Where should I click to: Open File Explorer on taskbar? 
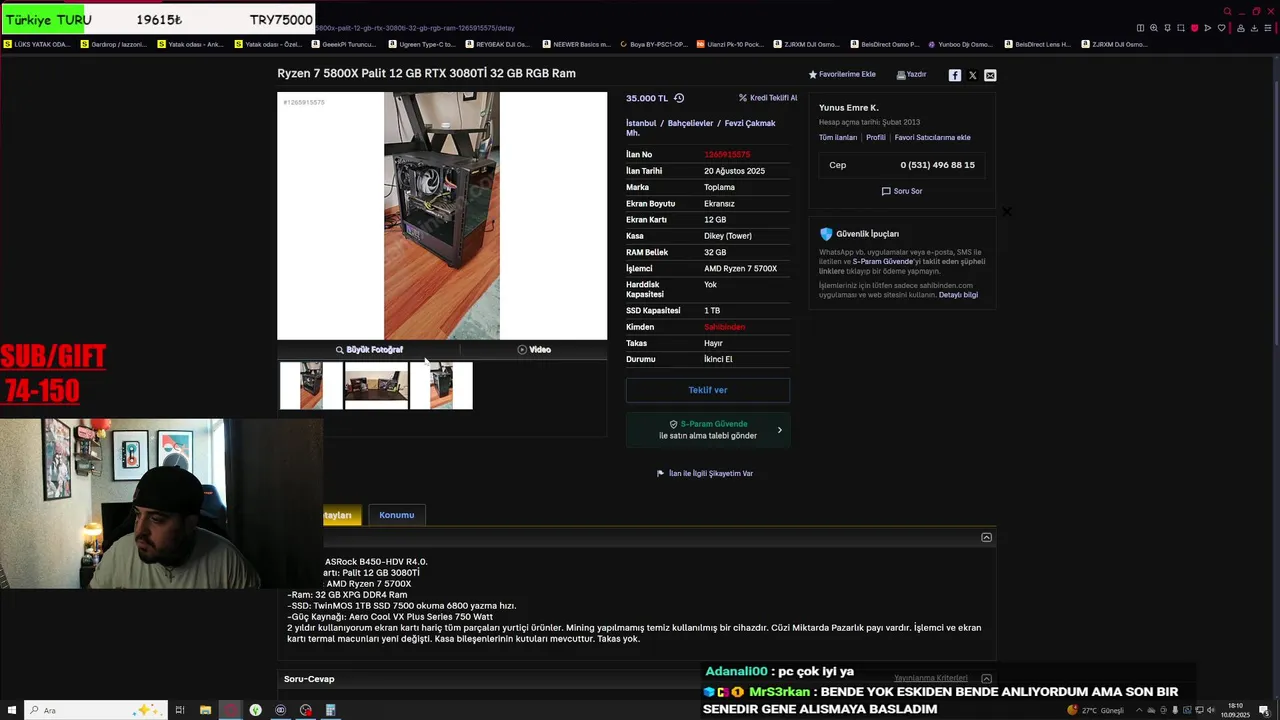coord(205,710)
